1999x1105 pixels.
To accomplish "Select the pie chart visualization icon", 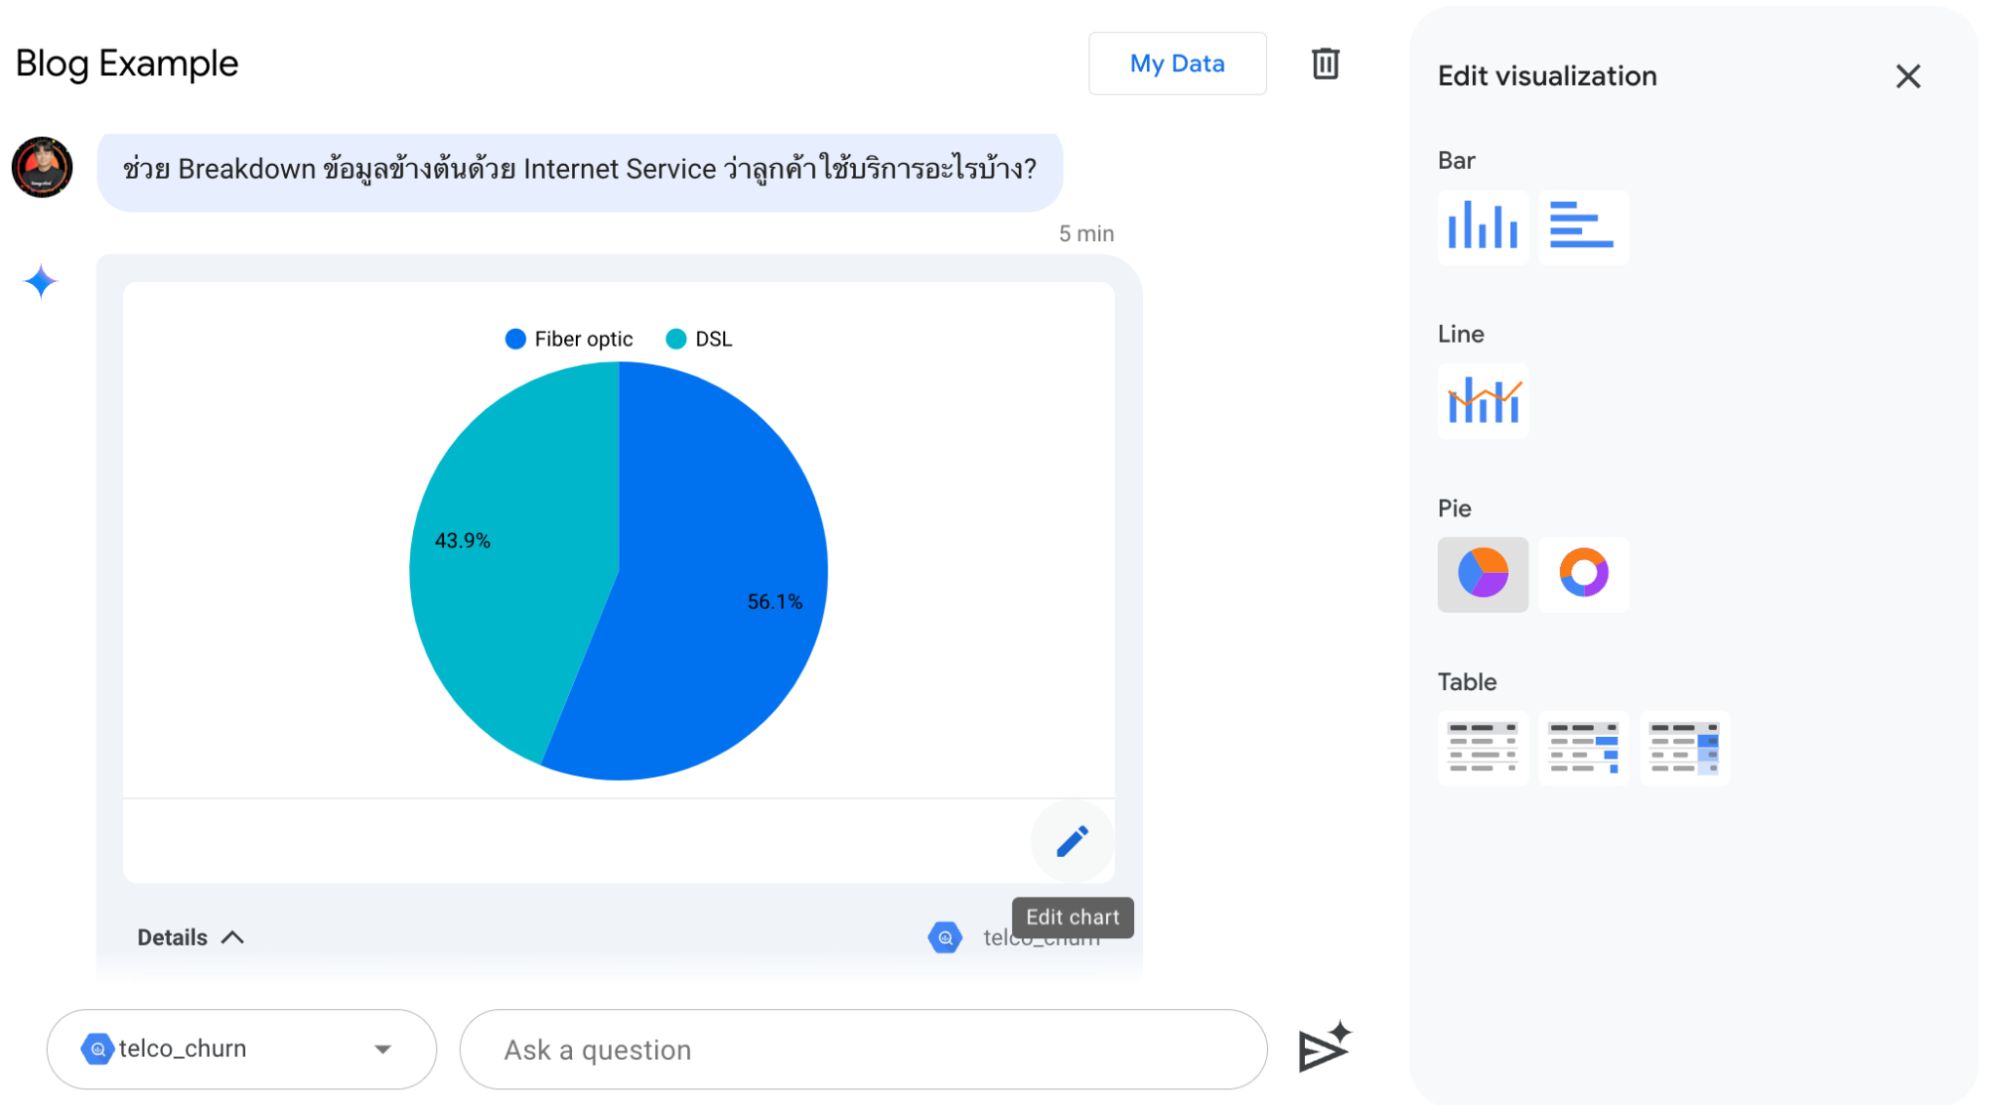I will 1482,574.
